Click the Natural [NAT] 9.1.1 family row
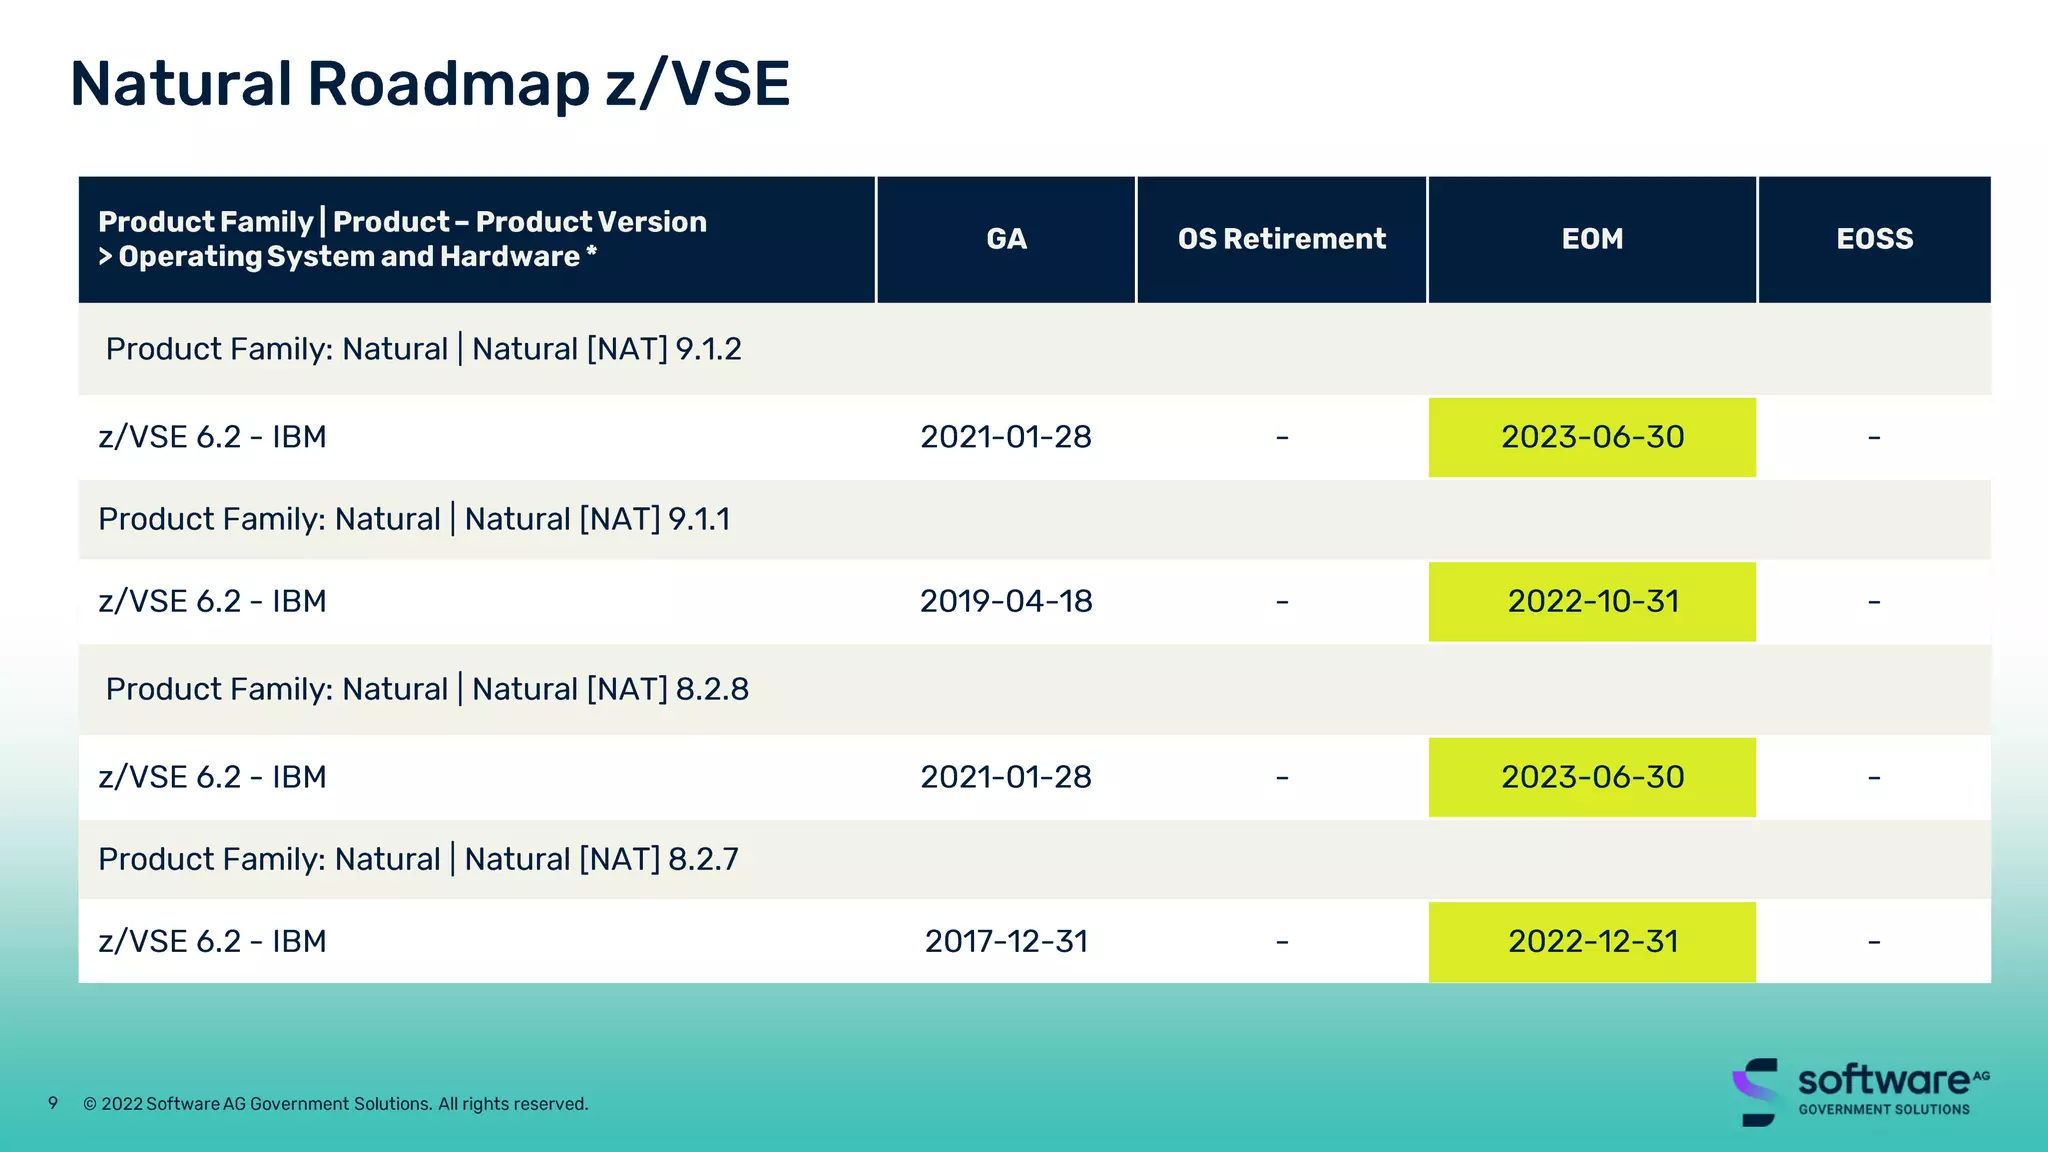The image size is (2048, 1152). (x=414, y=519)
